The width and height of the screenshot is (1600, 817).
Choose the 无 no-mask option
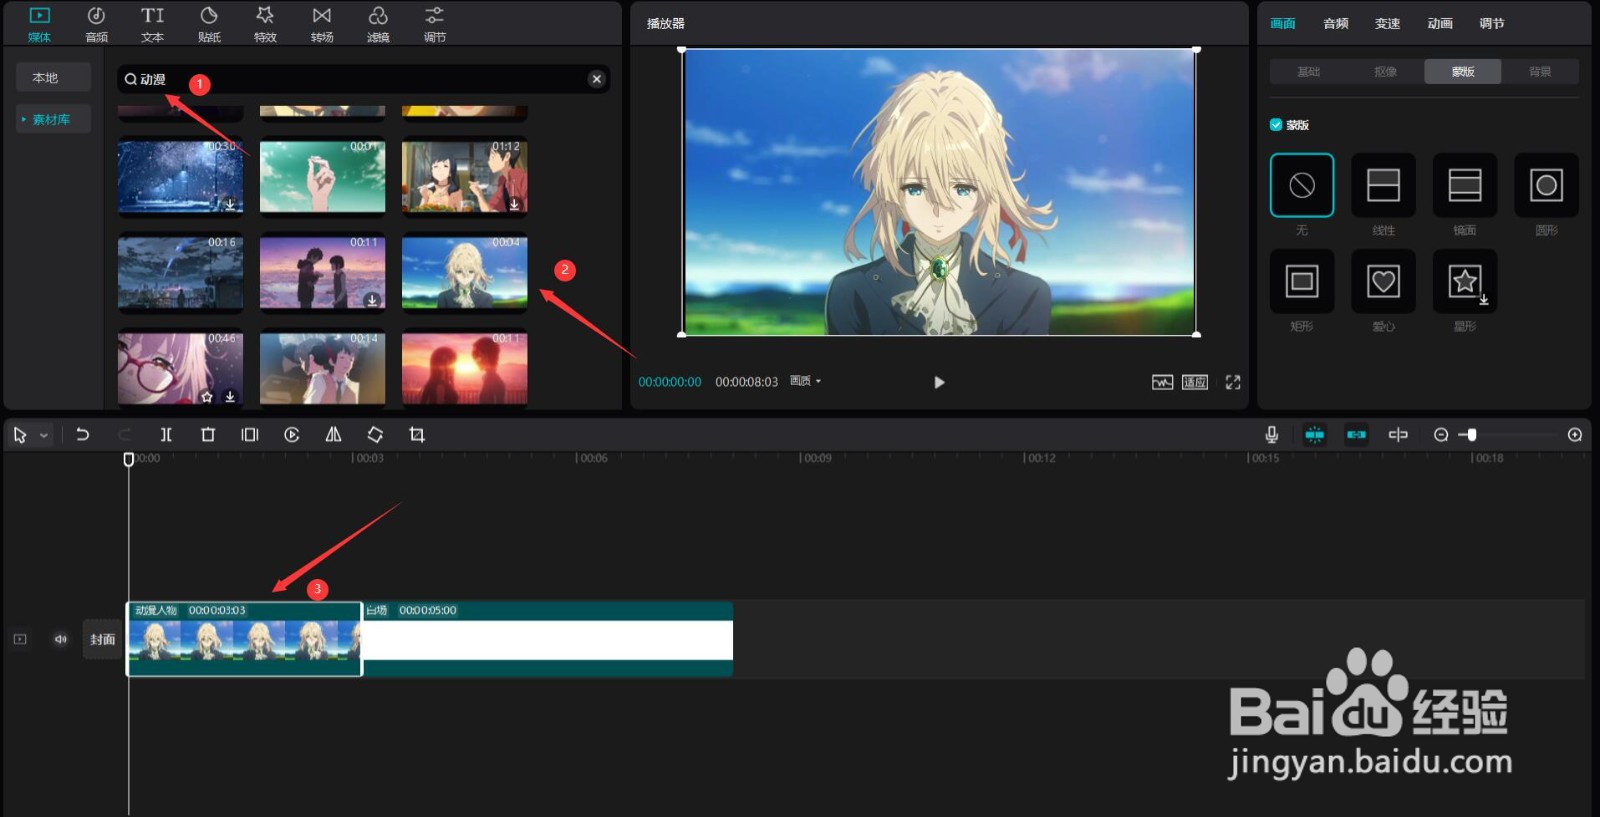tap(1302, 185)
